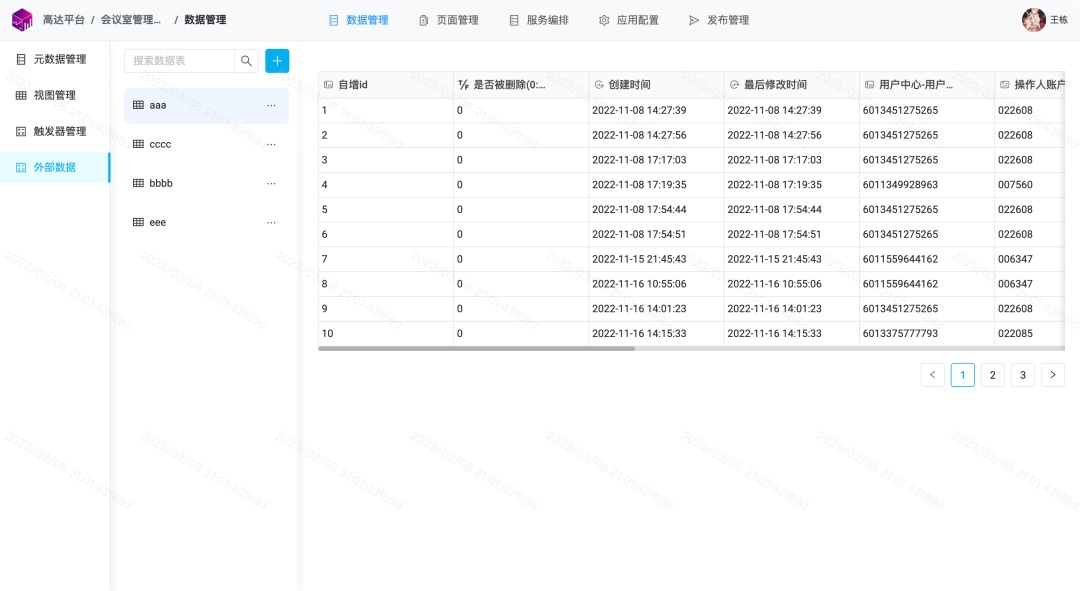Image resolution: width=1080 pixels, height=591 pixels.
Task: Select the eee data table
Action: [x=207, y=223]
